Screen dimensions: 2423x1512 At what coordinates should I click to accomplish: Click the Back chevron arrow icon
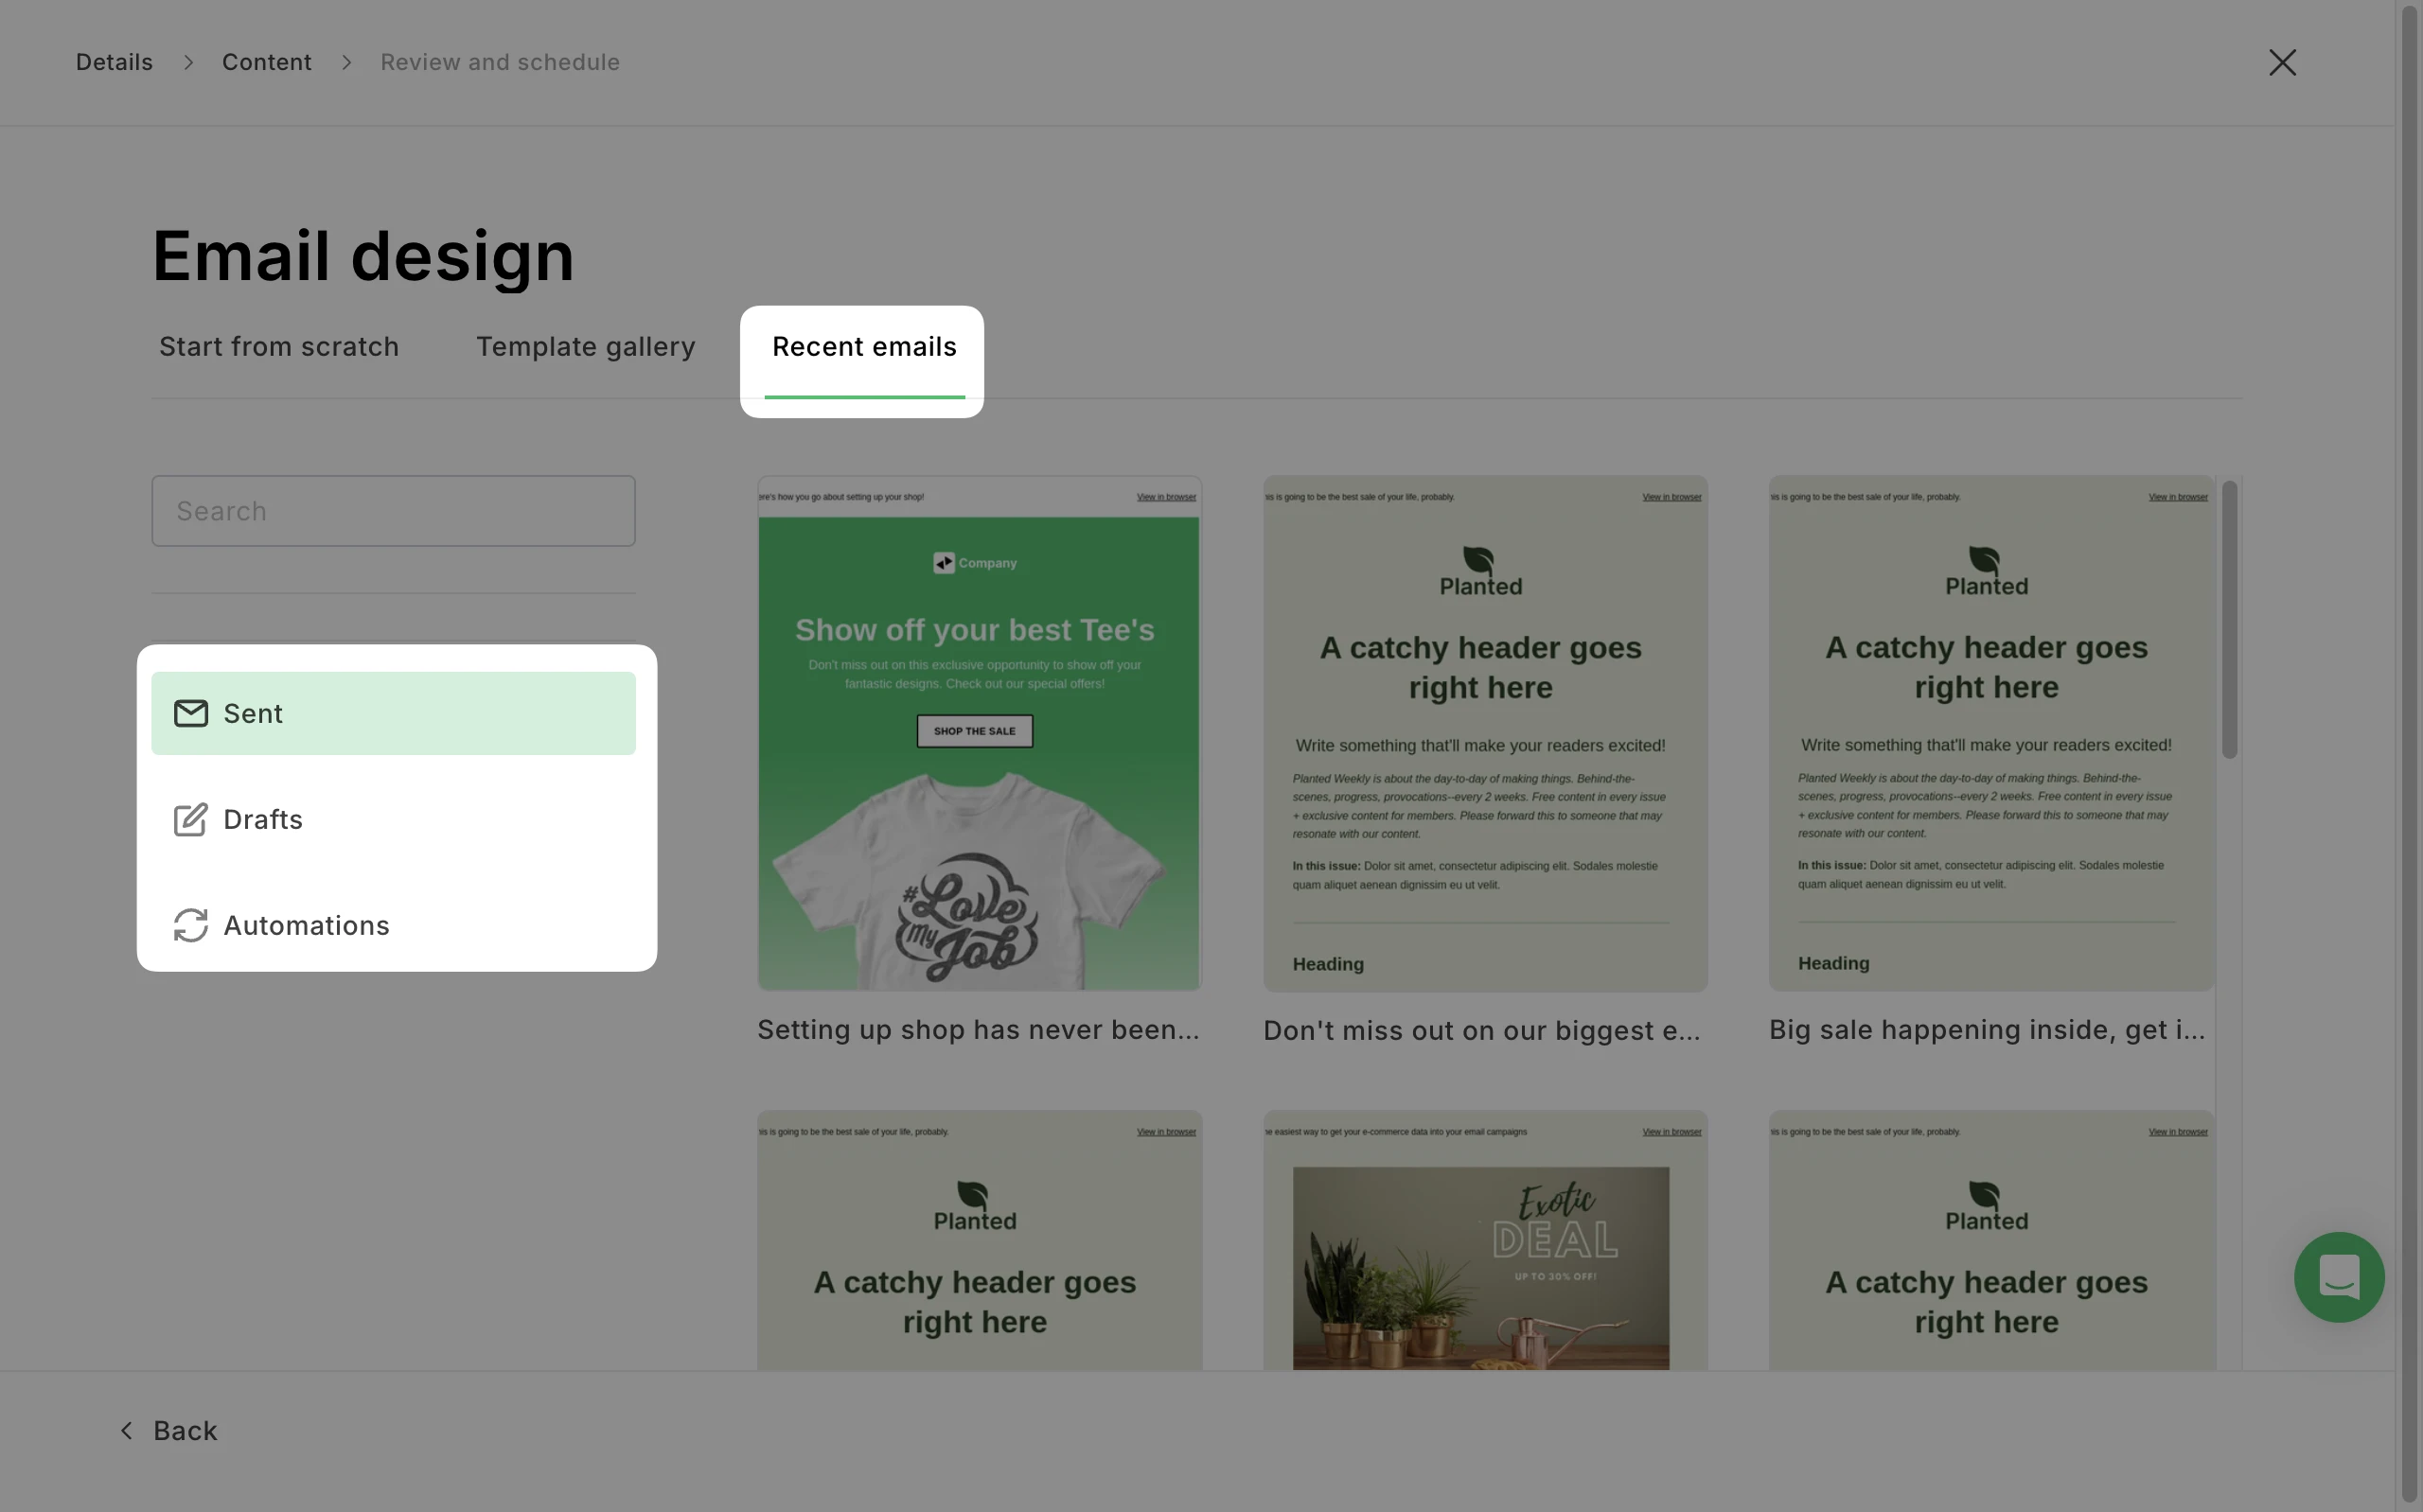click(x=127, y=1431)
